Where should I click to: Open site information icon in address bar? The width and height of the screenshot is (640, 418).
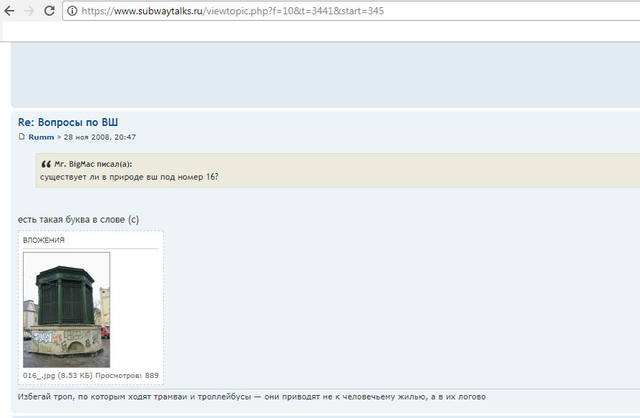(72, 11)
